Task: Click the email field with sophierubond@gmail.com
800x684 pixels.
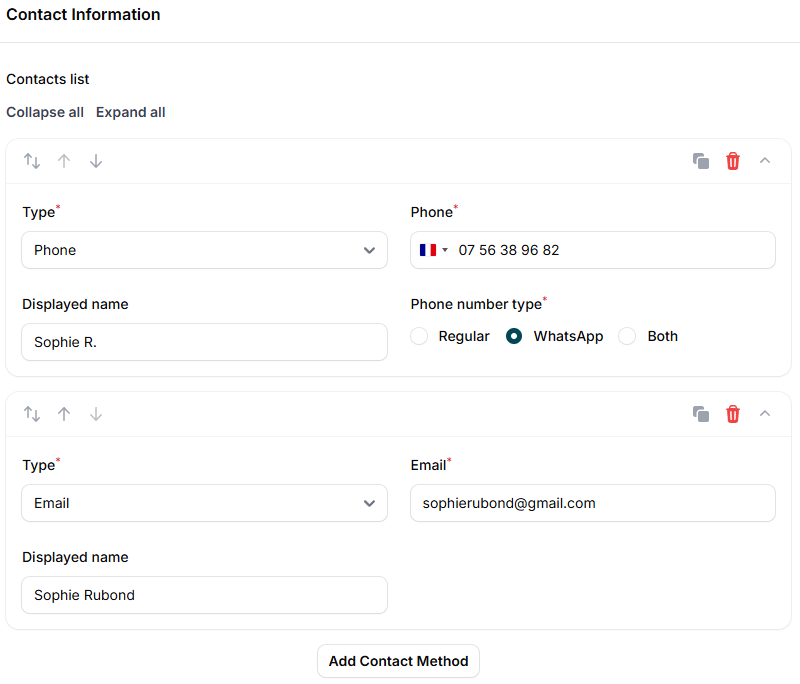Action: pyautogui.click(x=592, y=503)
